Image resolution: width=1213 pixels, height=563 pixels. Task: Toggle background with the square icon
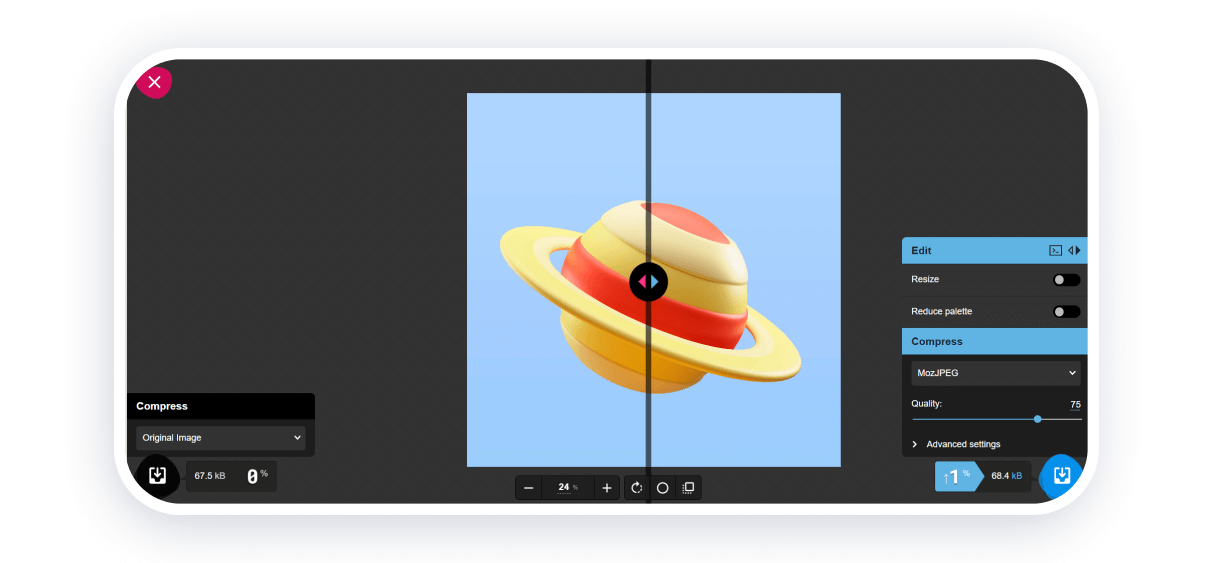688,488
